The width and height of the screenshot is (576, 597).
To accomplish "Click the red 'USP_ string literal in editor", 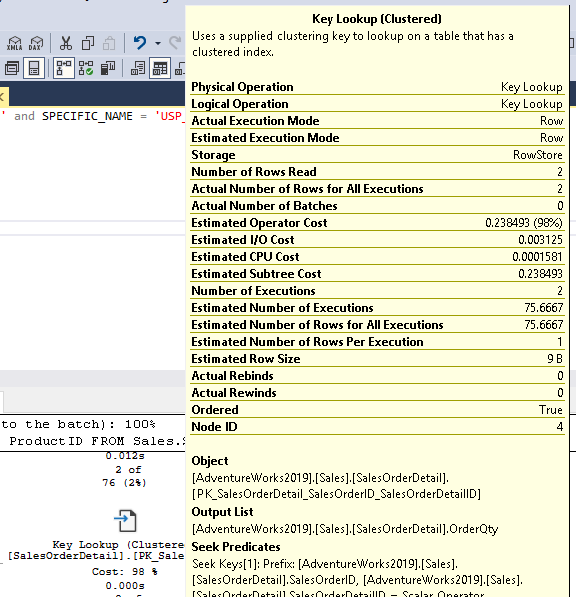I will click(170, 116).
